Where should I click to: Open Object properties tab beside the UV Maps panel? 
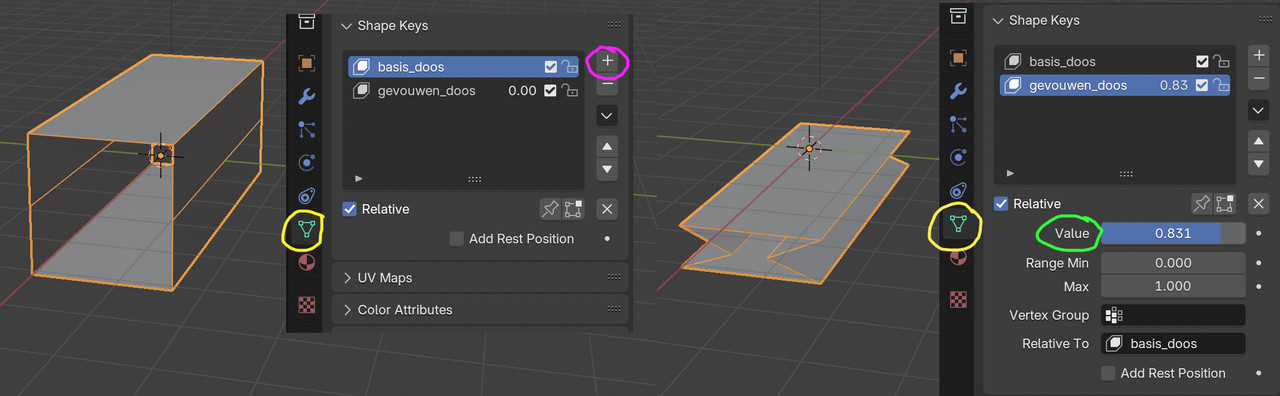click(306, 62)
